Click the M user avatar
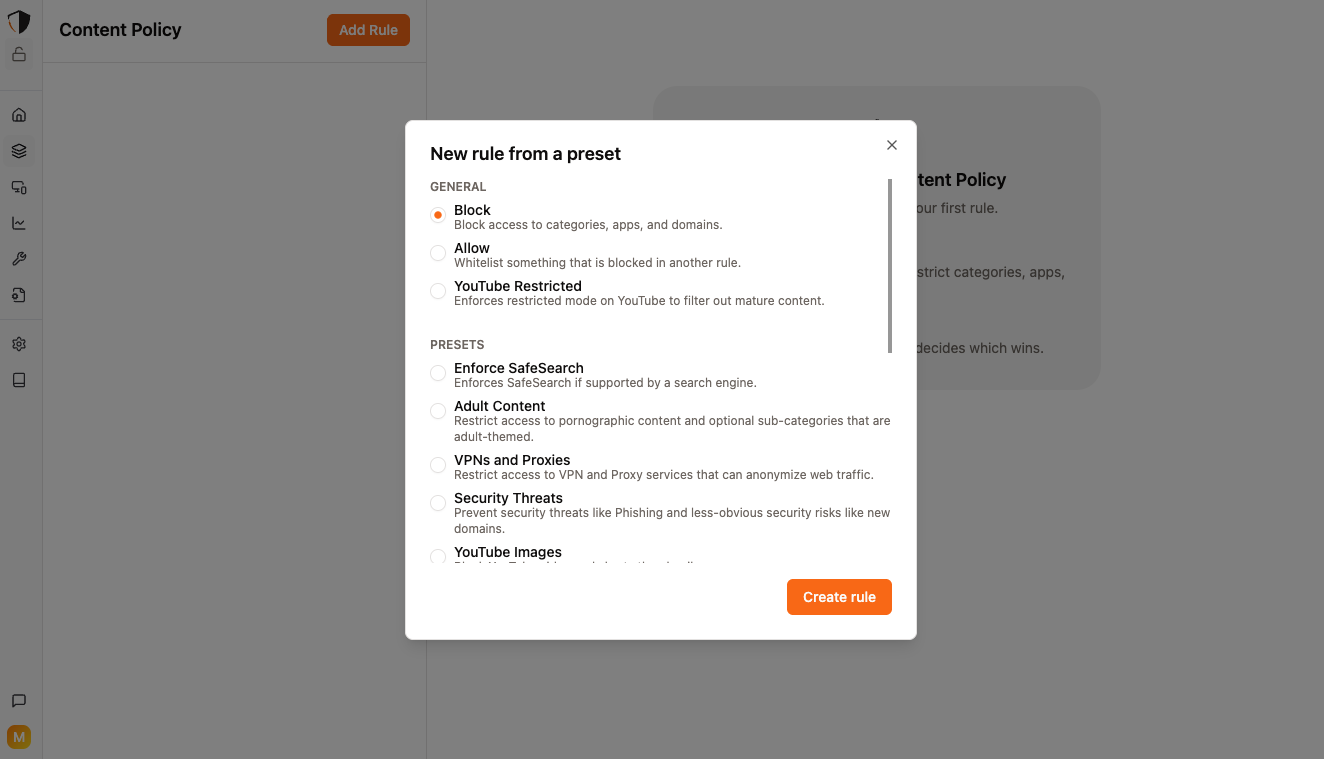 click(19, 737)
